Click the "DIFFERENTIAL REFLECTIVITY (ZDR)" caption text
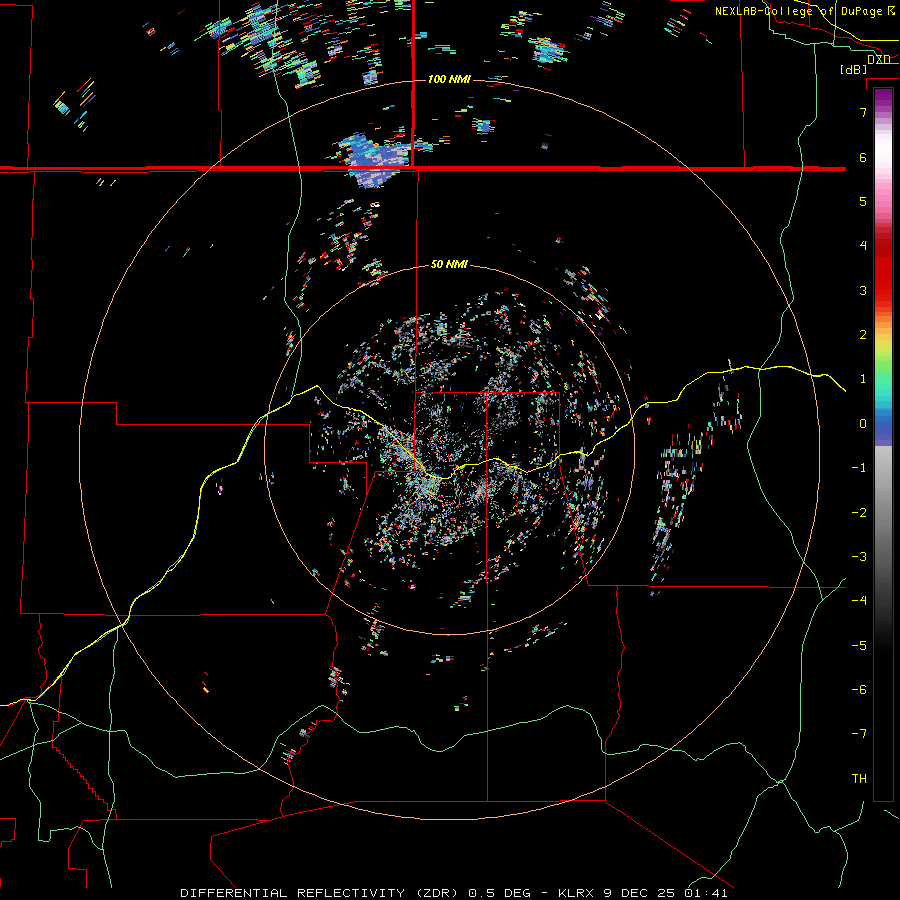The image size is (900, 900). coord(320,893)
